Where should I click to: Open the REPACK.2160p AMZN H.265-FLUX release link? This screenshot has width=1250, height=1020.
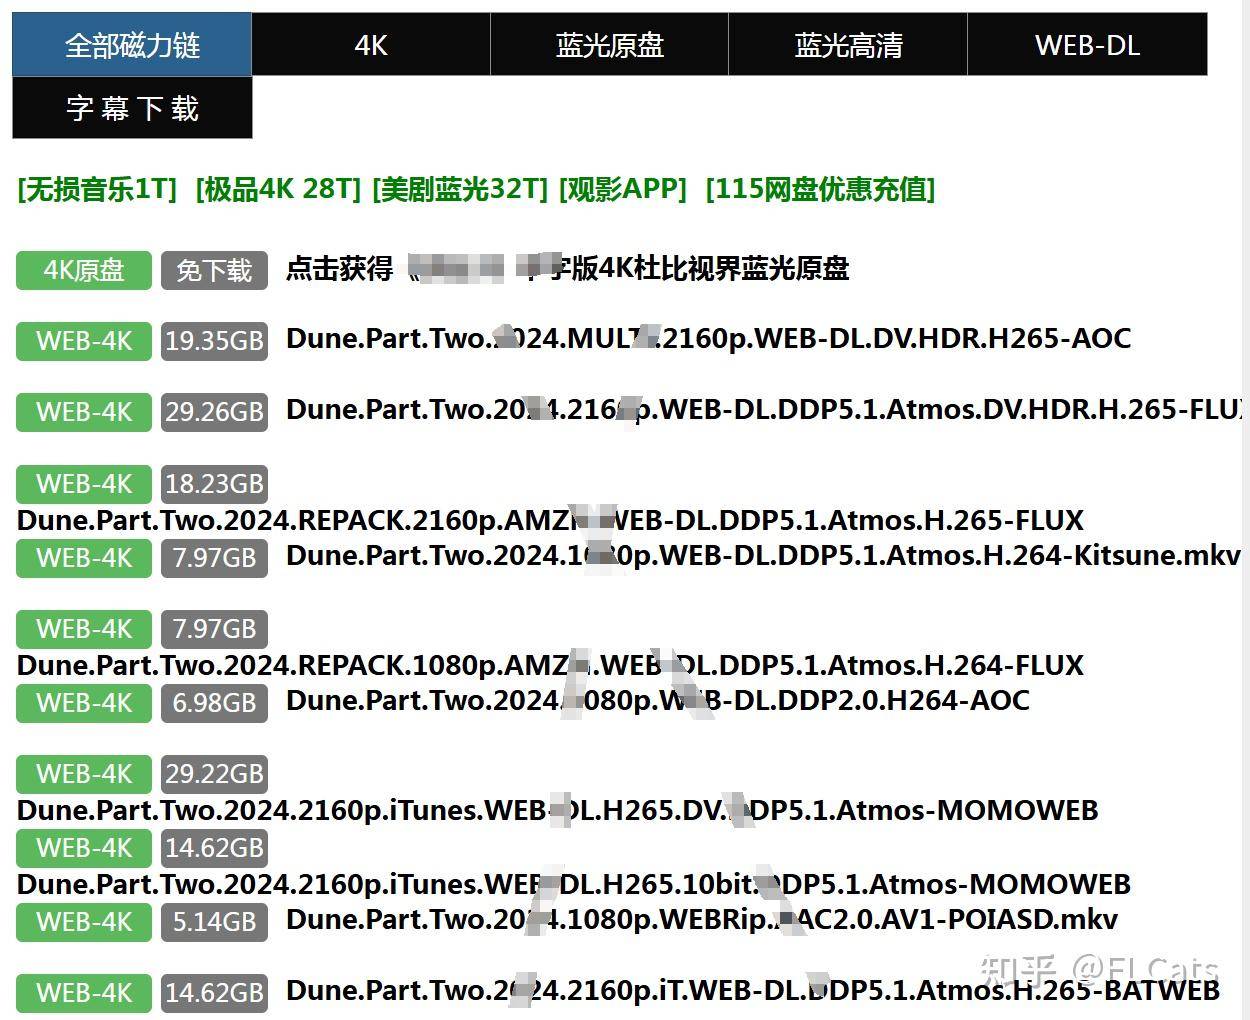click(x=550, y=520)
